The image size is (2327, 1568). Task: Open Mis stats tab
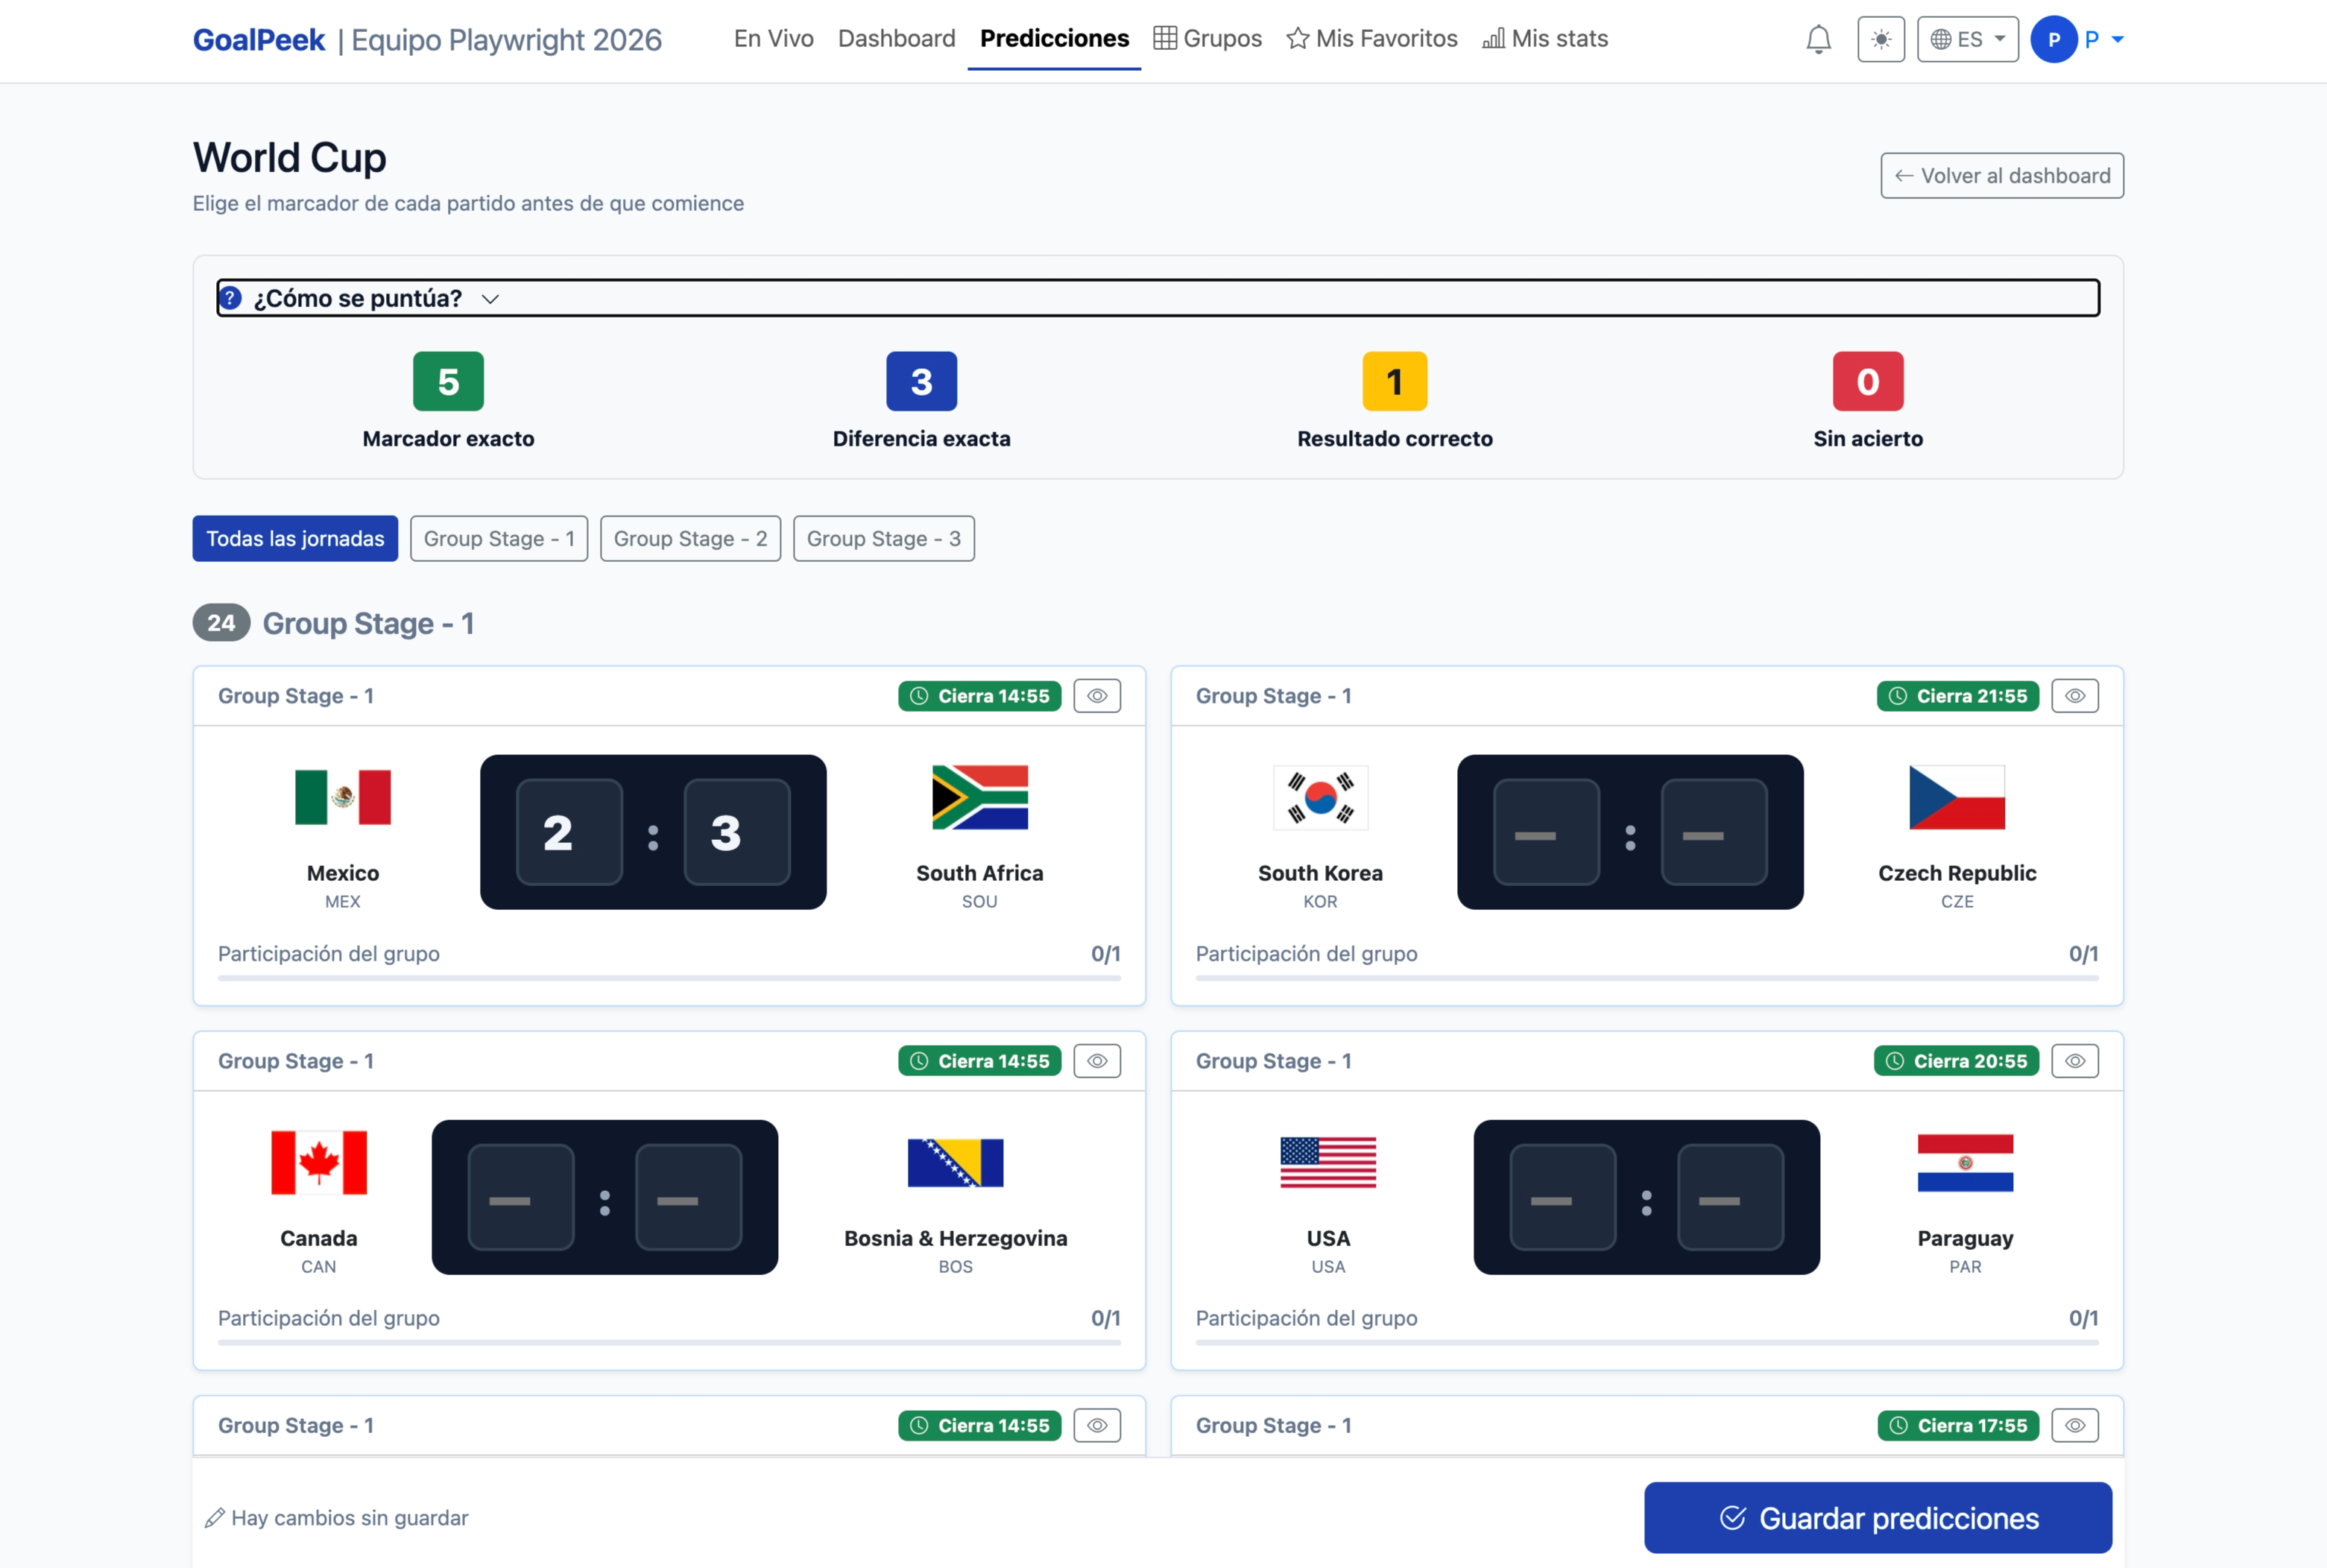click(x=1544, y=39)
